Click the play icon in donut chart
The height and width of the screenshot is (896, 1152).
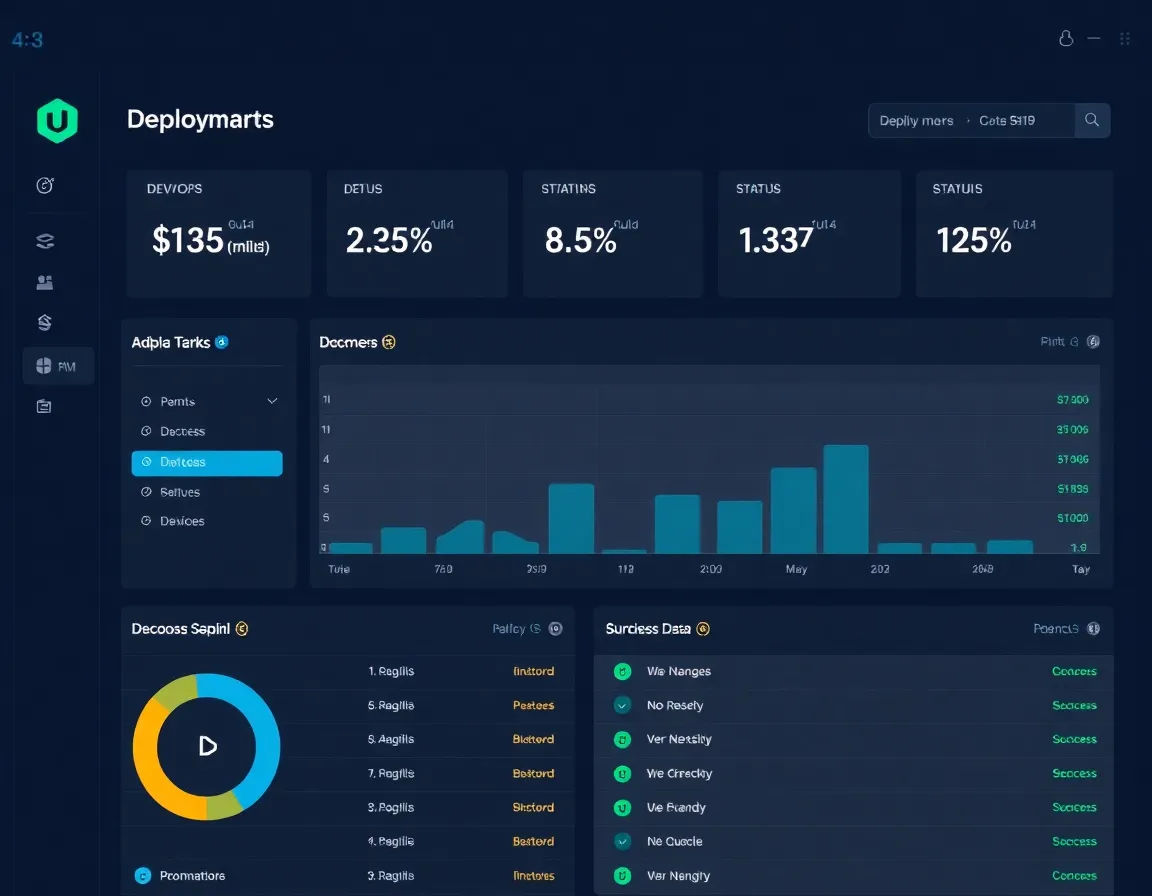click(208, 746)
